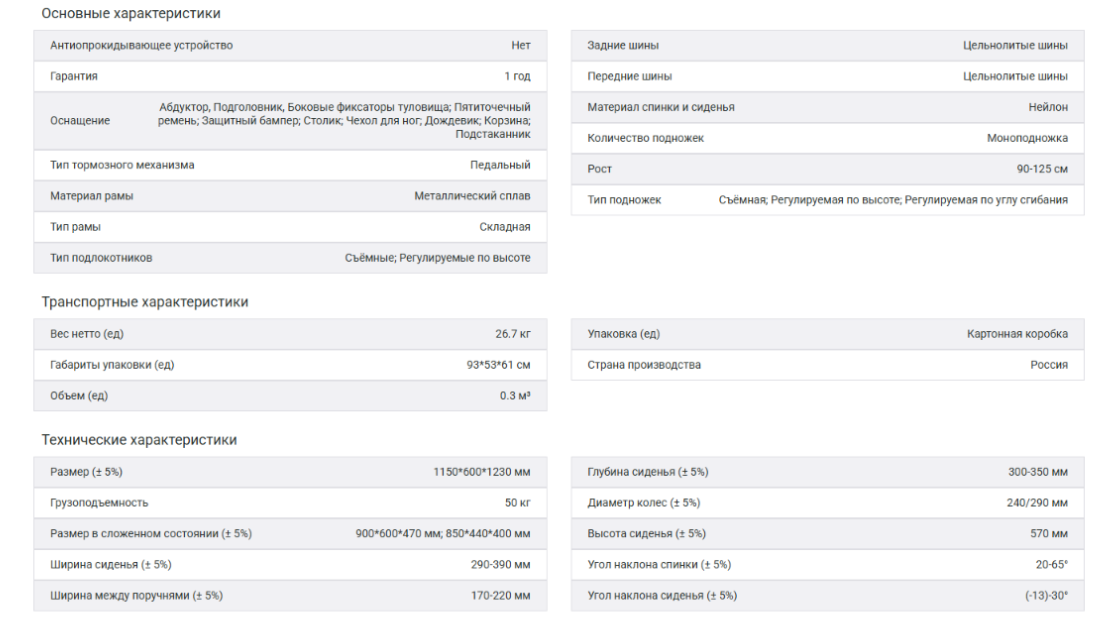Image resolution: width=1114 pixels, height=638 pixels.
Task: Click the 'Угол наклона спинки (± 5%)' label
Action: tap(659, 565)
